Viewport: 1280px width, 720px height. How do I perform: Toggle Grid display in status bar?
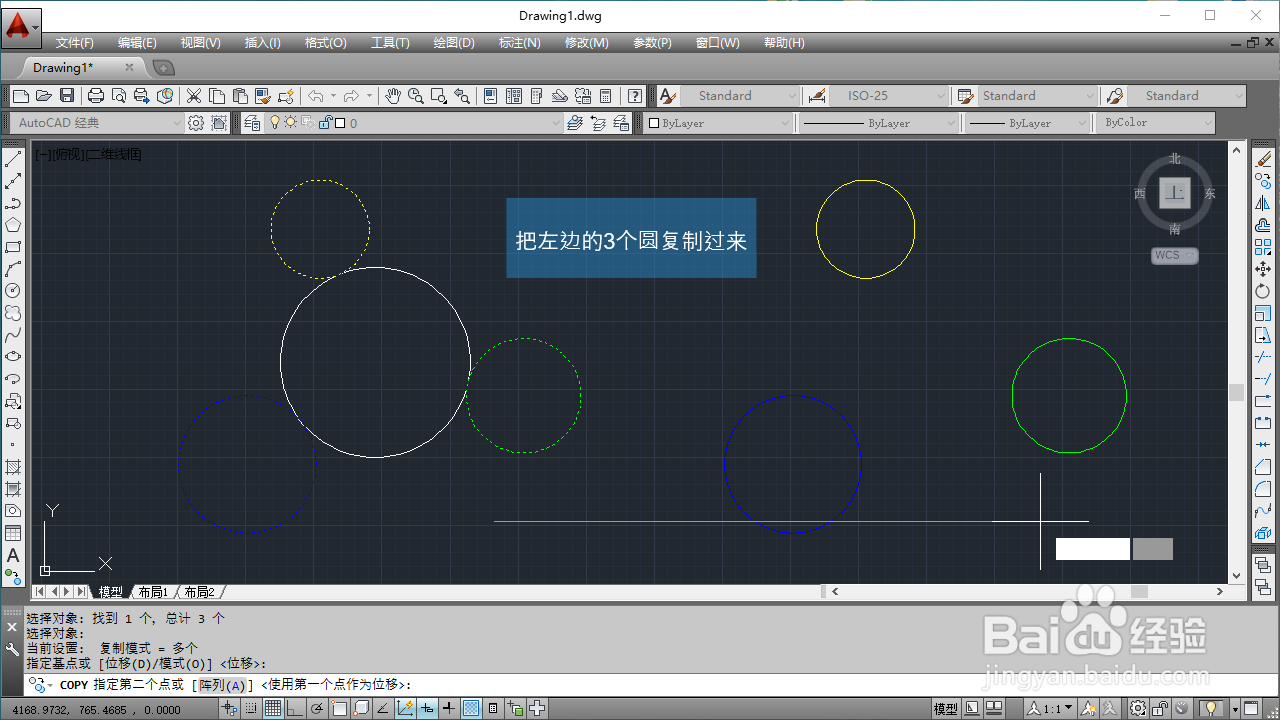point(273,709)
